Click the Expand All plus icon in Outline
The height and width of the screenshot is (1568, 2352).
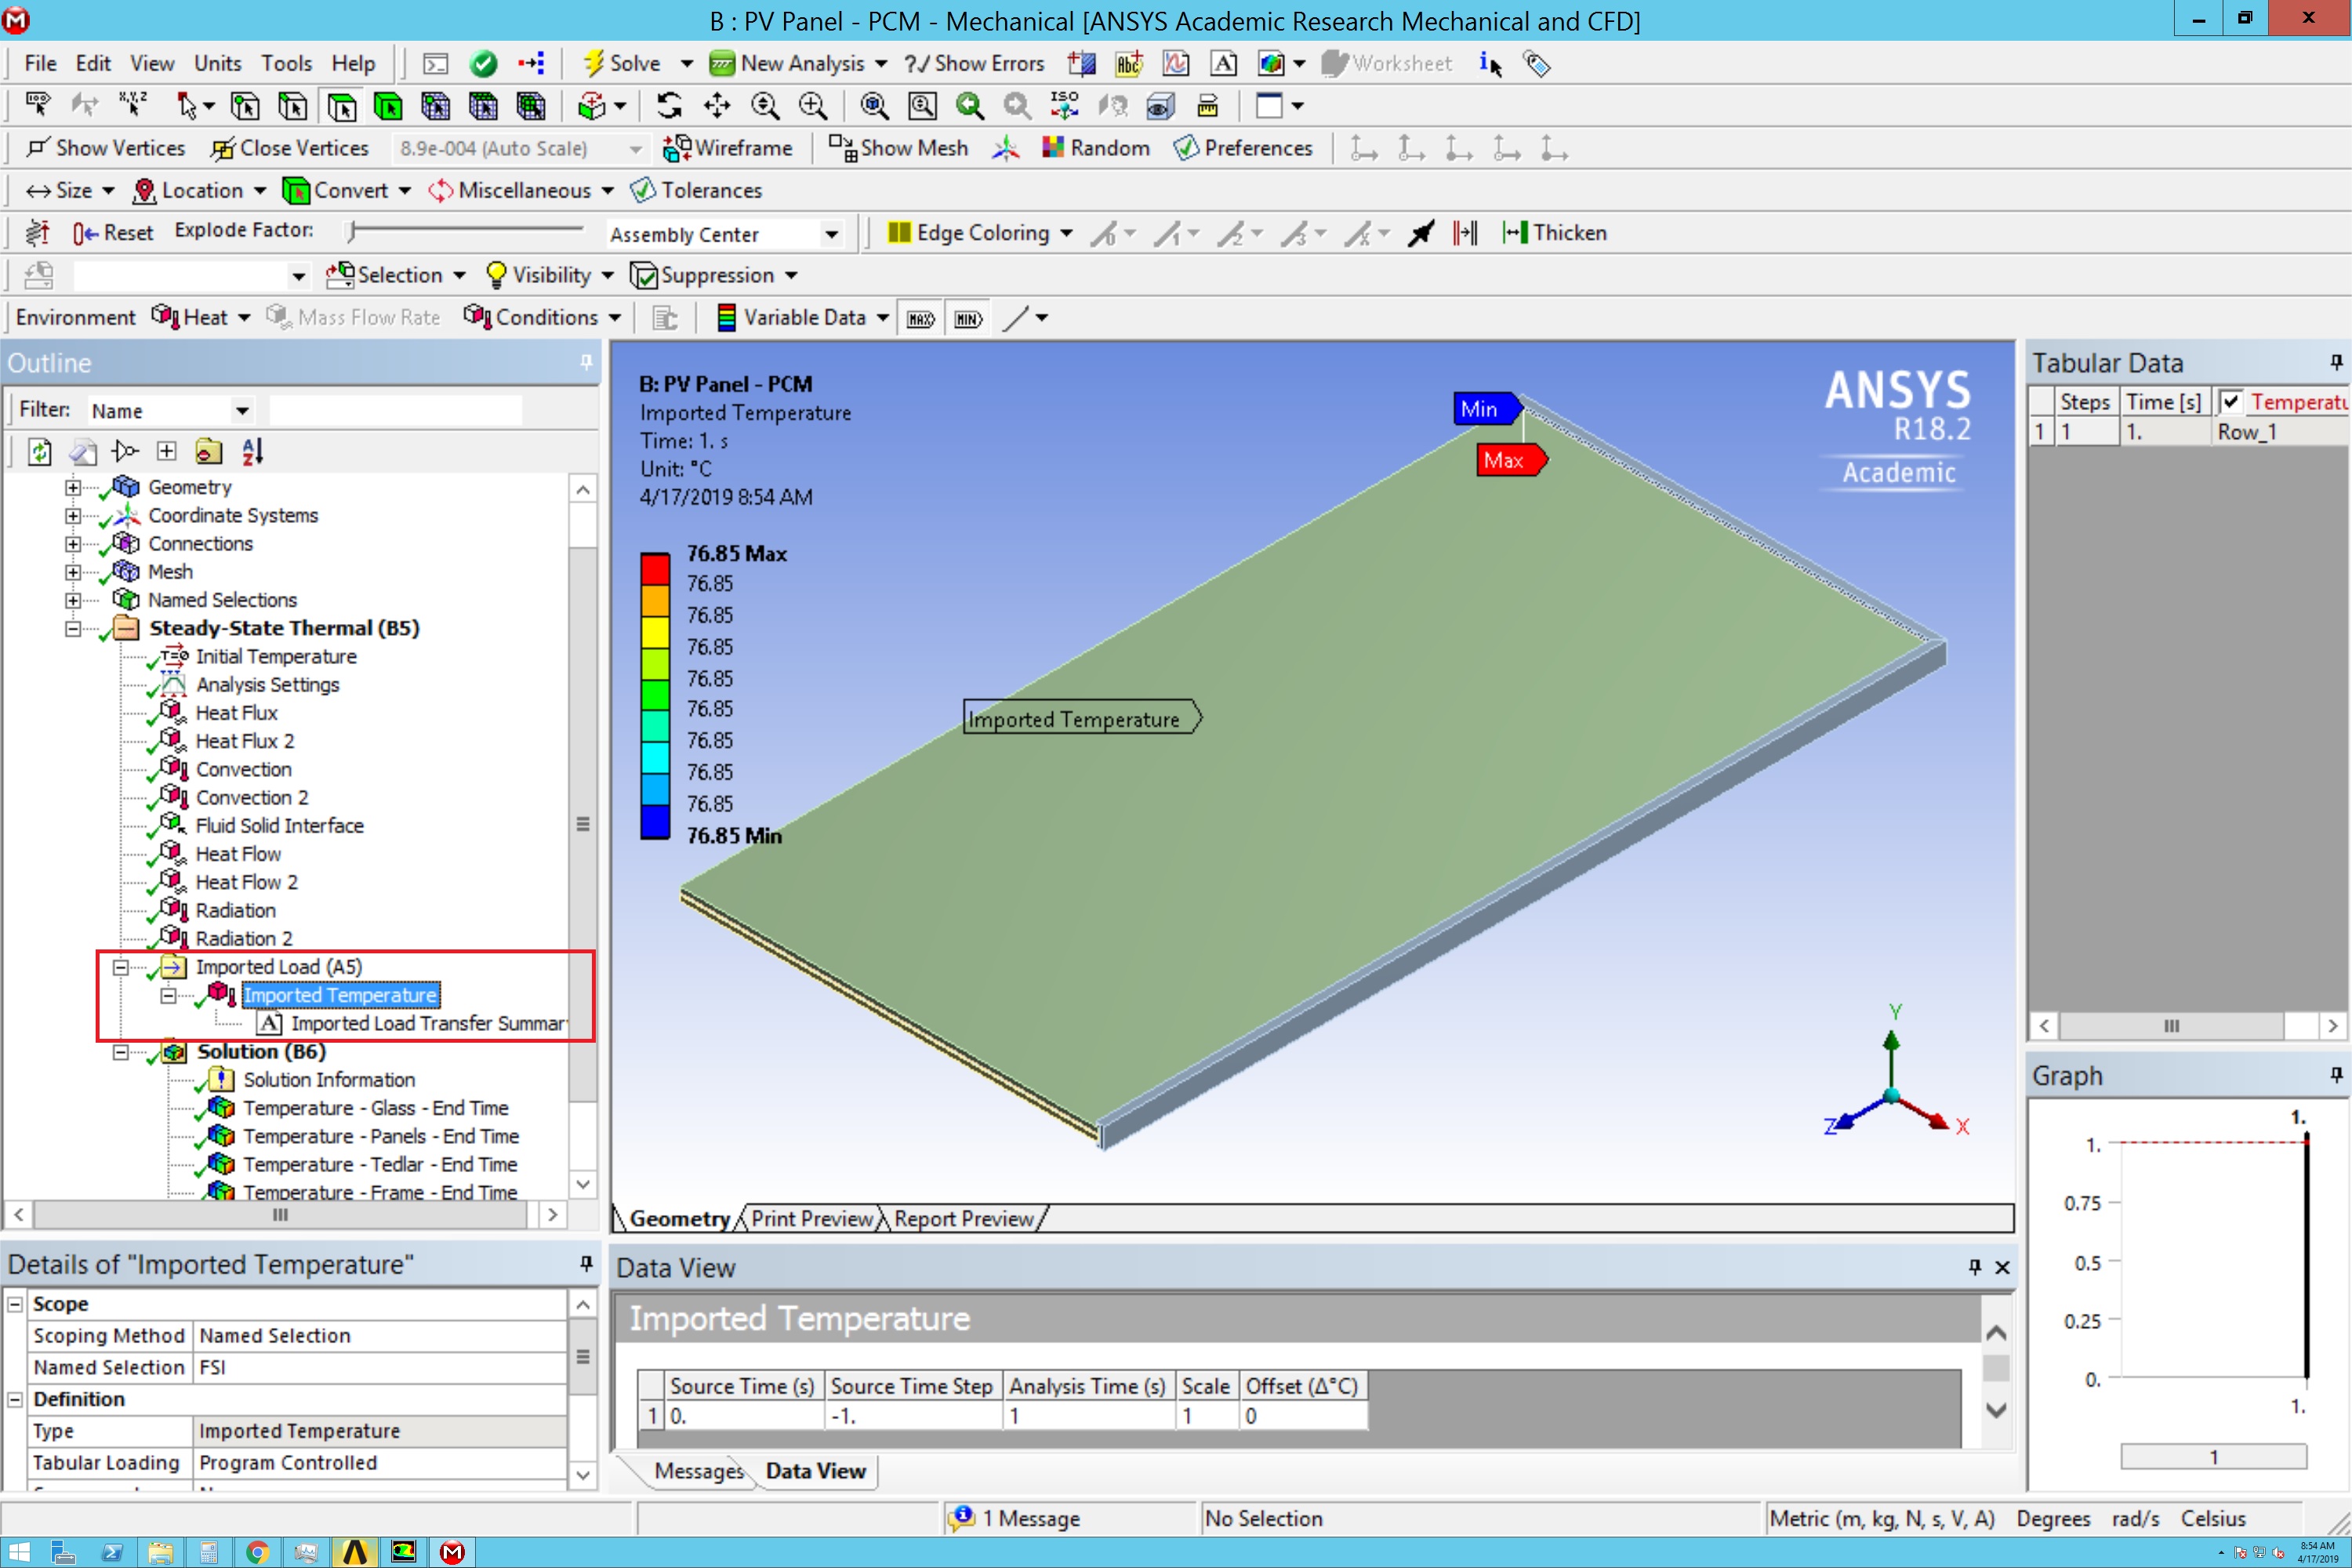(166, 452)
